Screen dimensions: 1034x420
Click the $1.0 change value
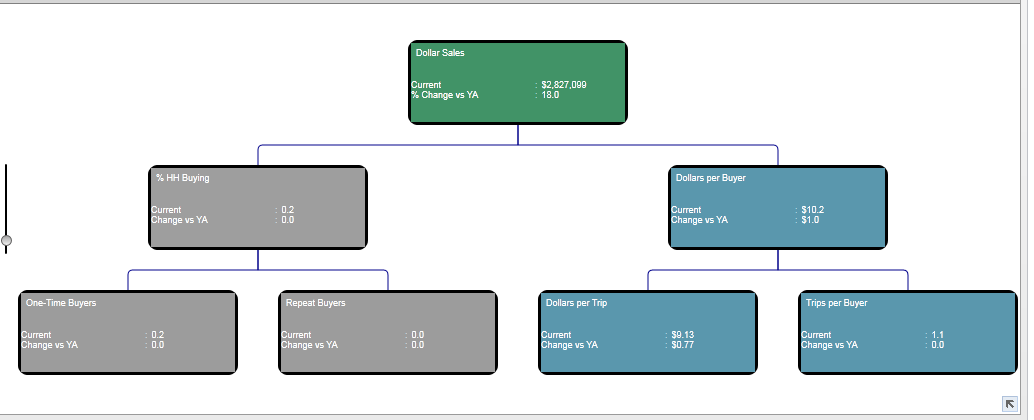tap(809, 220)
